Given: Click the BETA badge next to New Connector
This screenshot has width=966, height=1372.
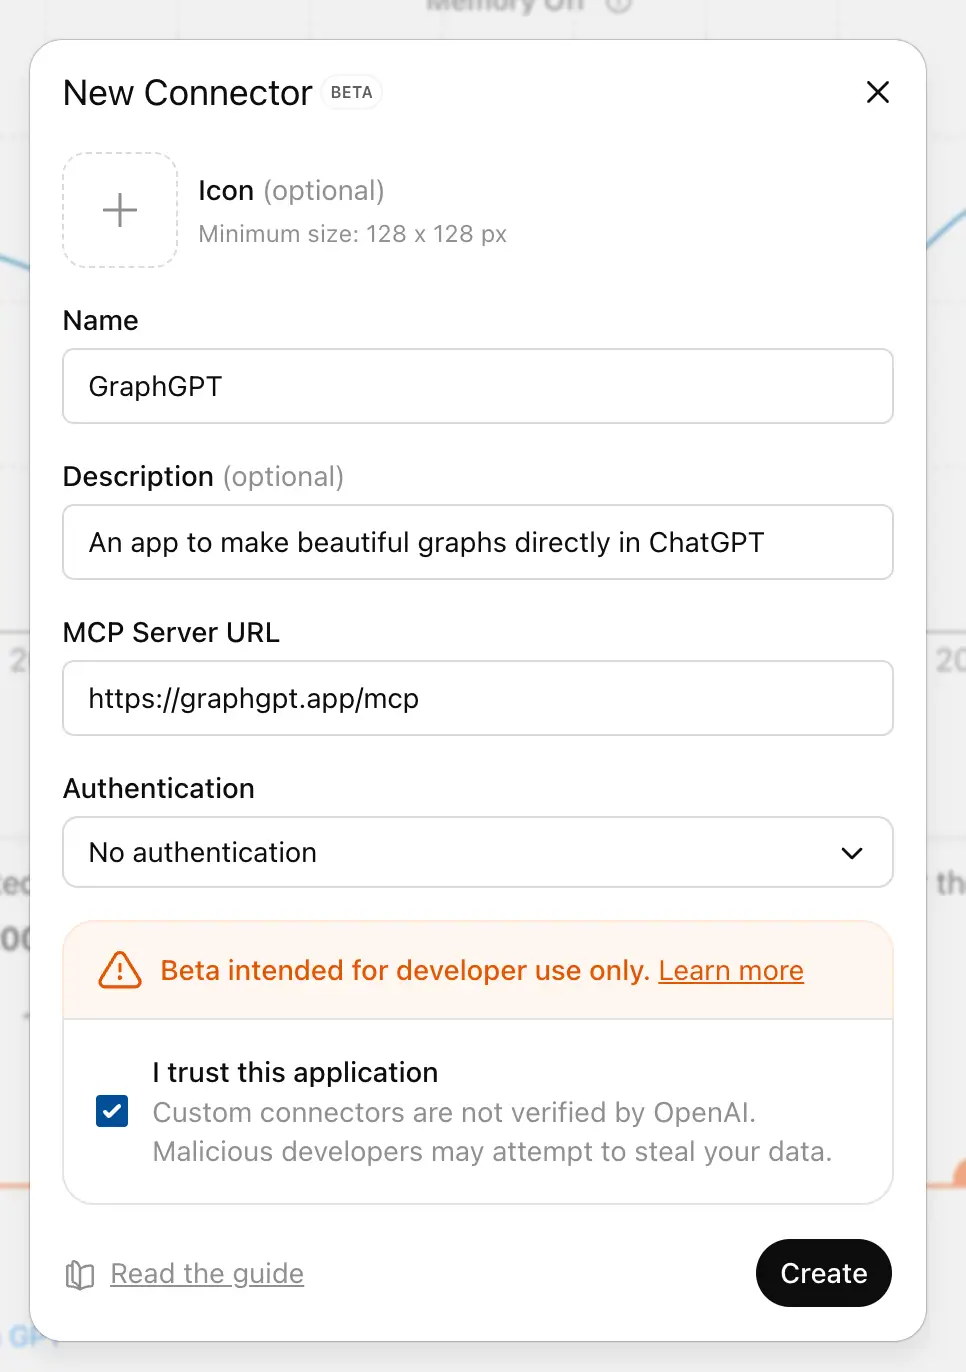Looking at the screenshot, I should (x=351, y=92).
